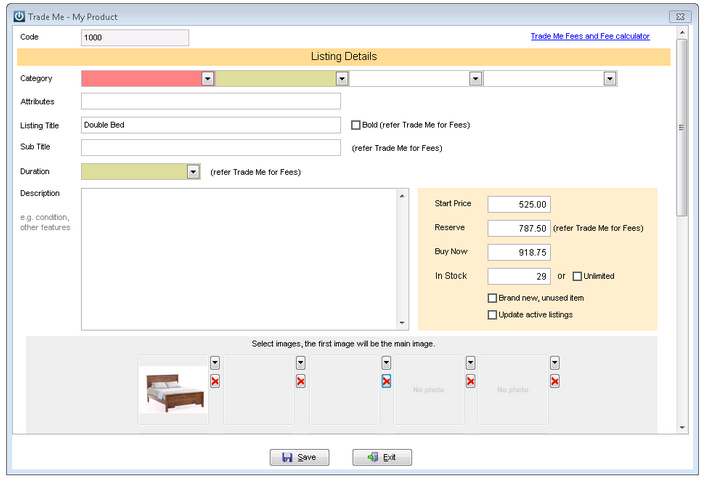Click the Attributes input field
The image size is (702, 478).
click(x=211, y=101)
